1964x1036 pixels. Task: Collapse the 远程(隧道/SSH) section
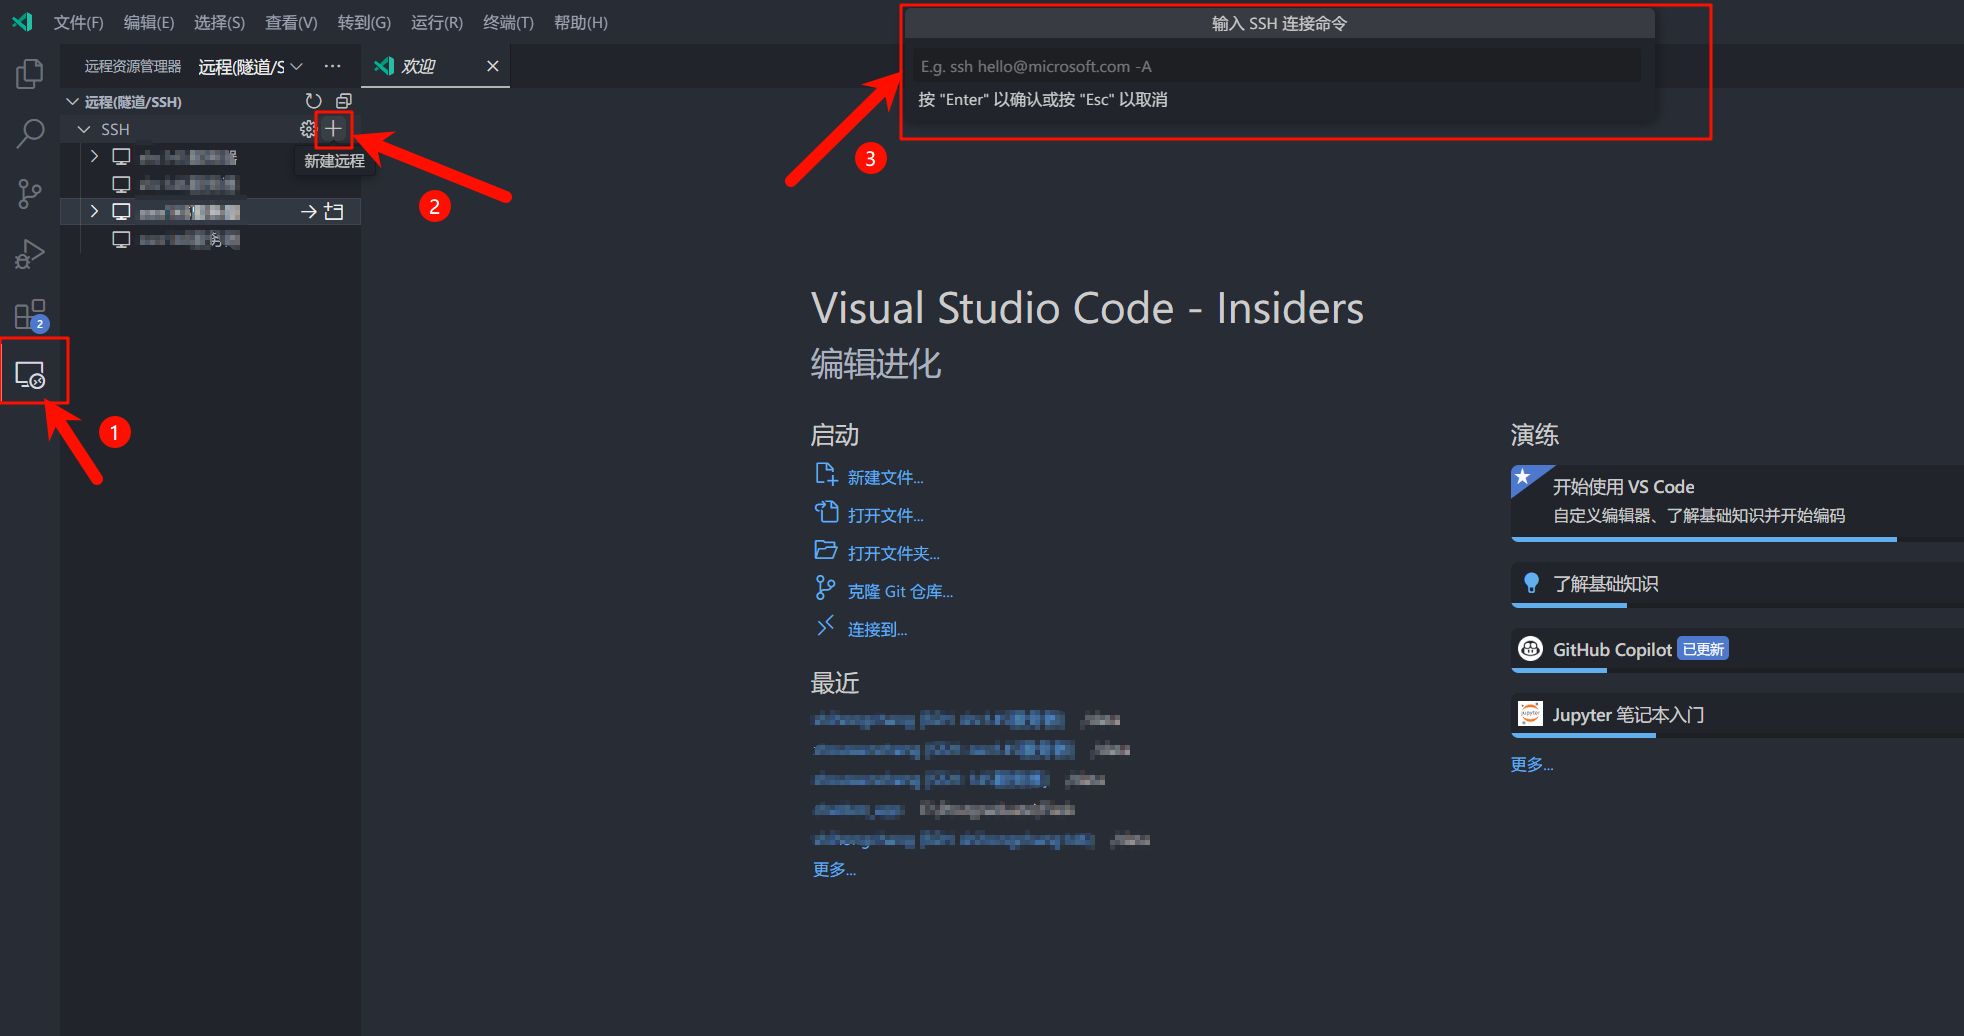pos(72,102)
